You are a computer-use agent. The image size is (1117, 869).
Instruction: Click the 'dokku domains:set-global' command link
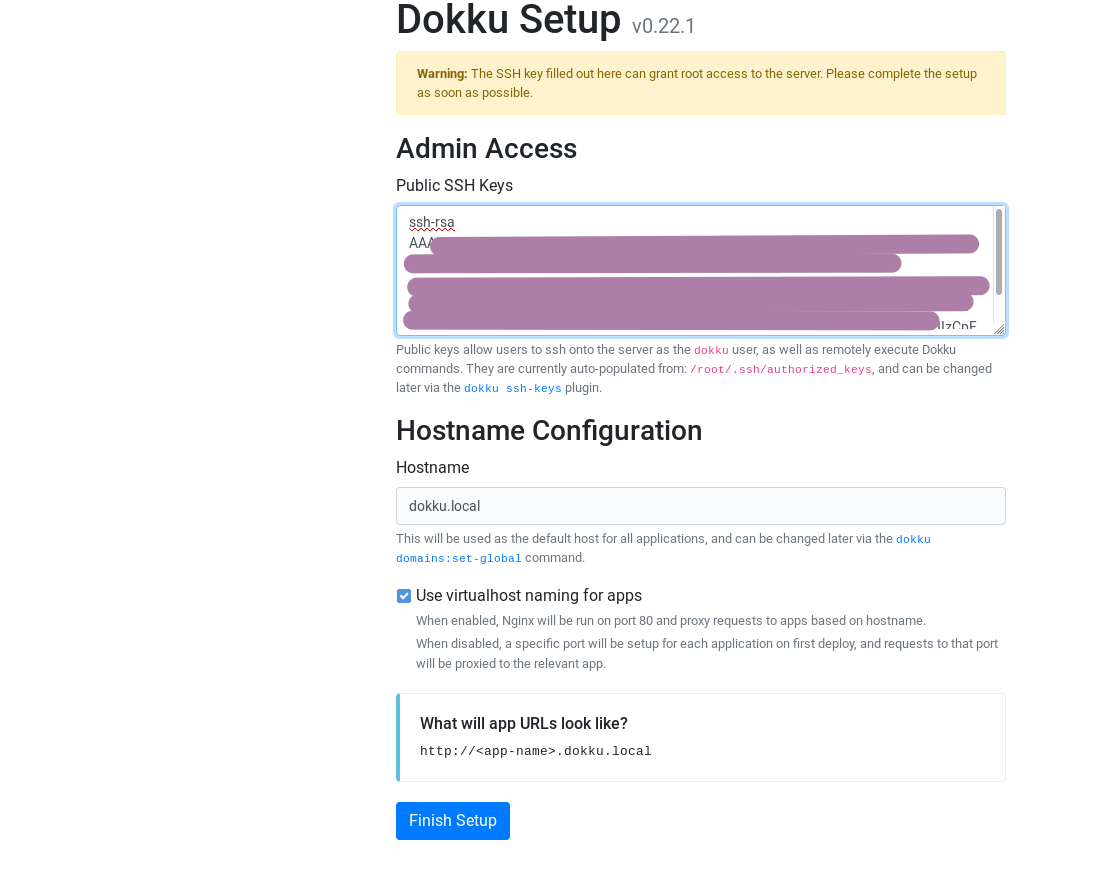click(458, 558)
